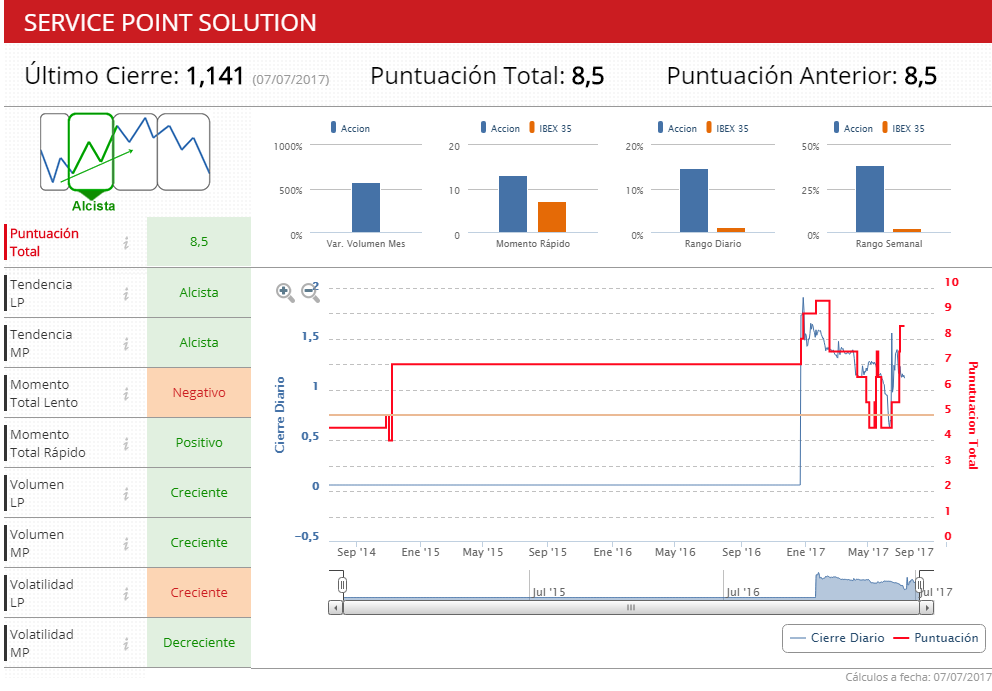Click the blue Accion bar in Var. Volumen Mes

[x=366, y=208]
